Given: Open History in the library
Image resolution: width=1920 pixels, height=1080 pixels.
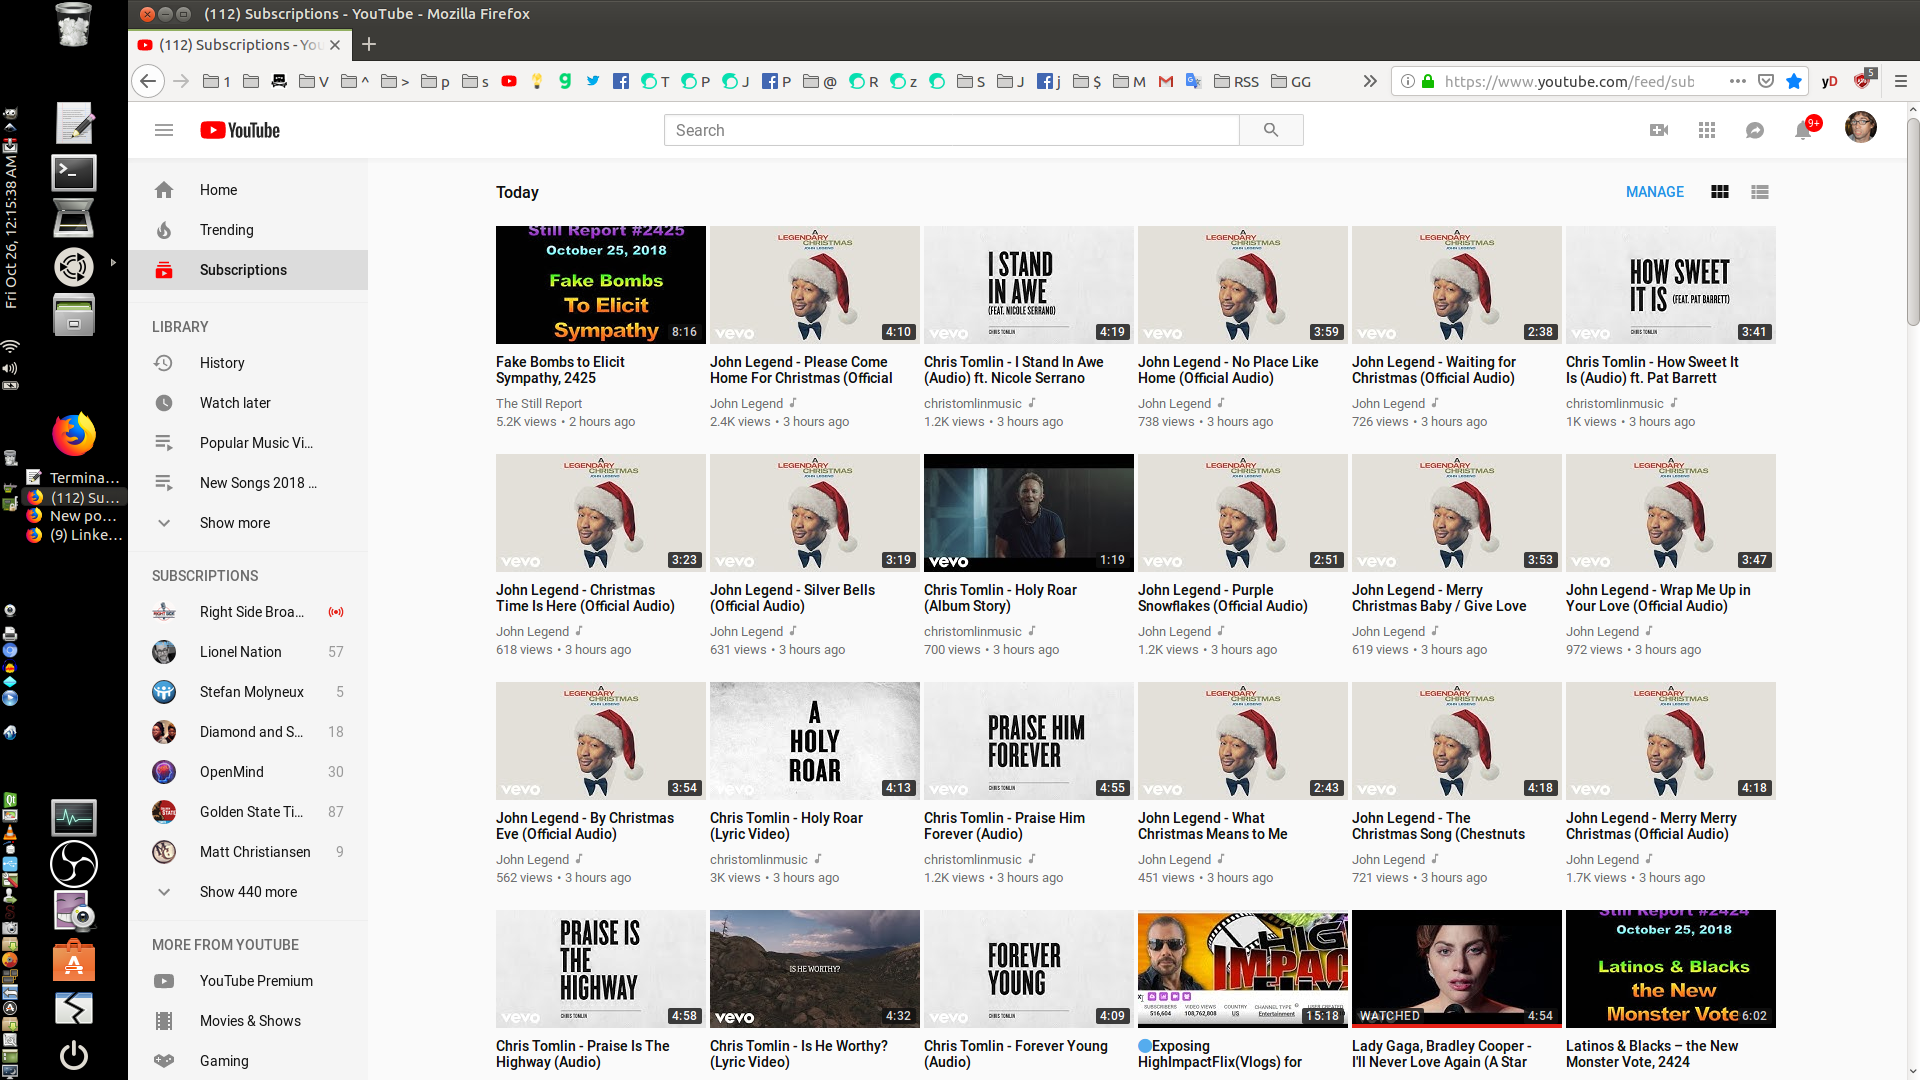Looking at the screenshot, I should (248, 363).
